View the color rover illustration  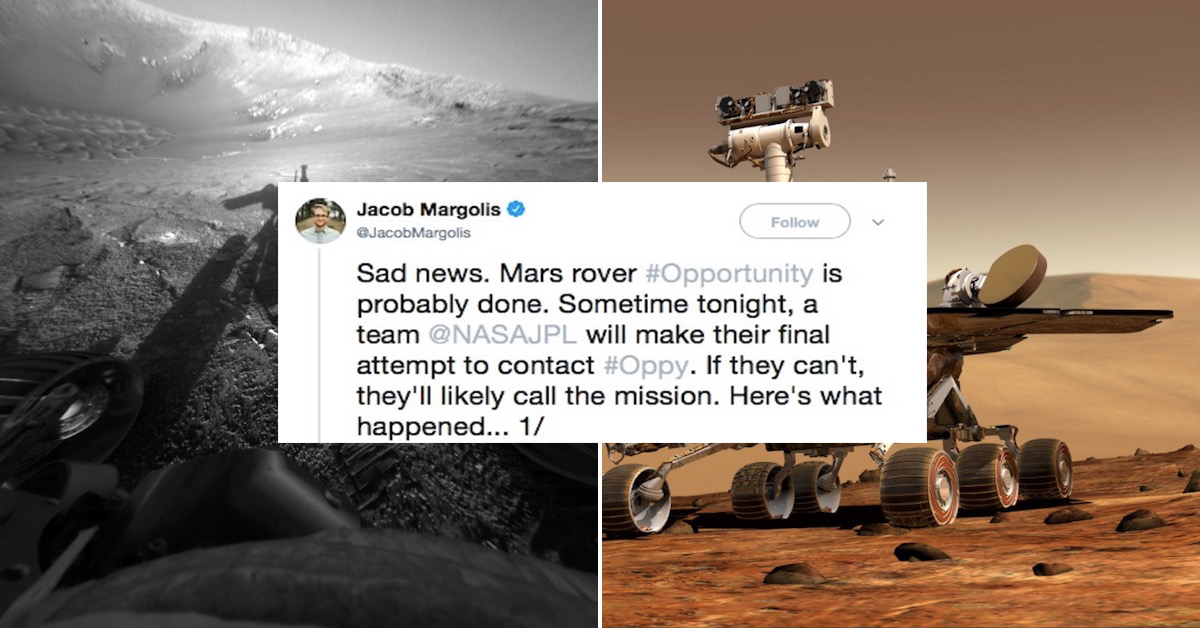pos(901,314)
